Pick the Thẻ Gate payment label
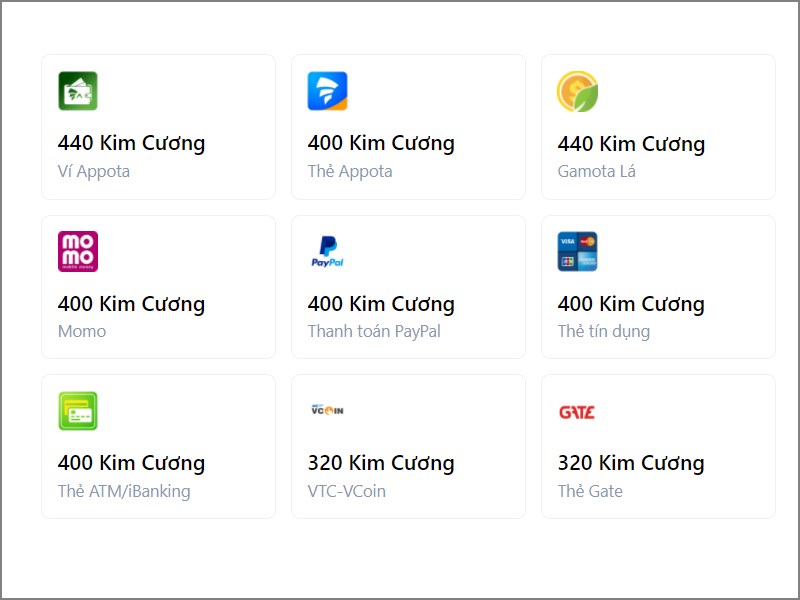The width and height of the screenshot is (800, 600). (590, 491)
